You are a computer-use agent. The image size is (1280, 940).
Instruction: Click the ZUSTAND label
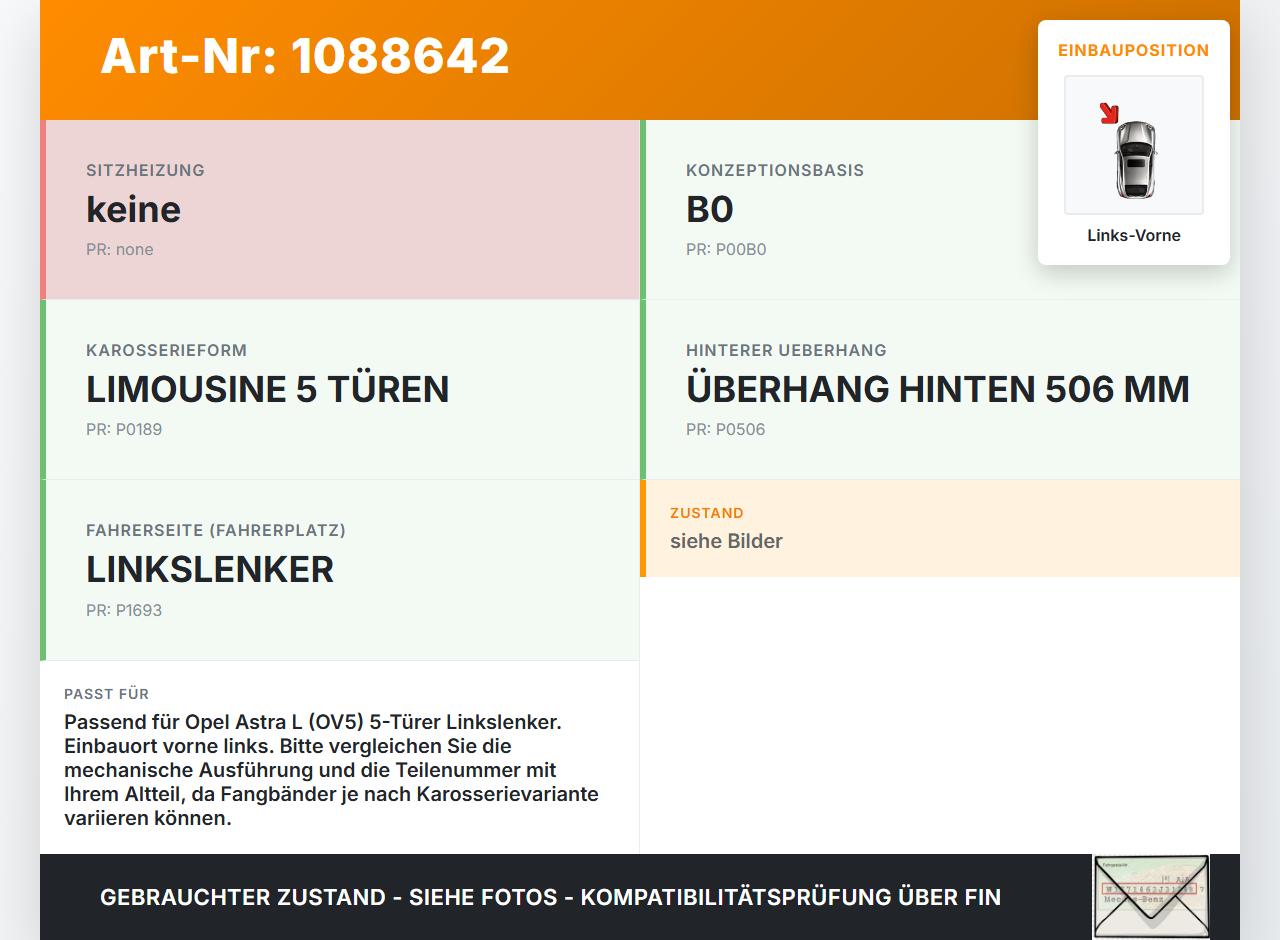click(707, 513)
